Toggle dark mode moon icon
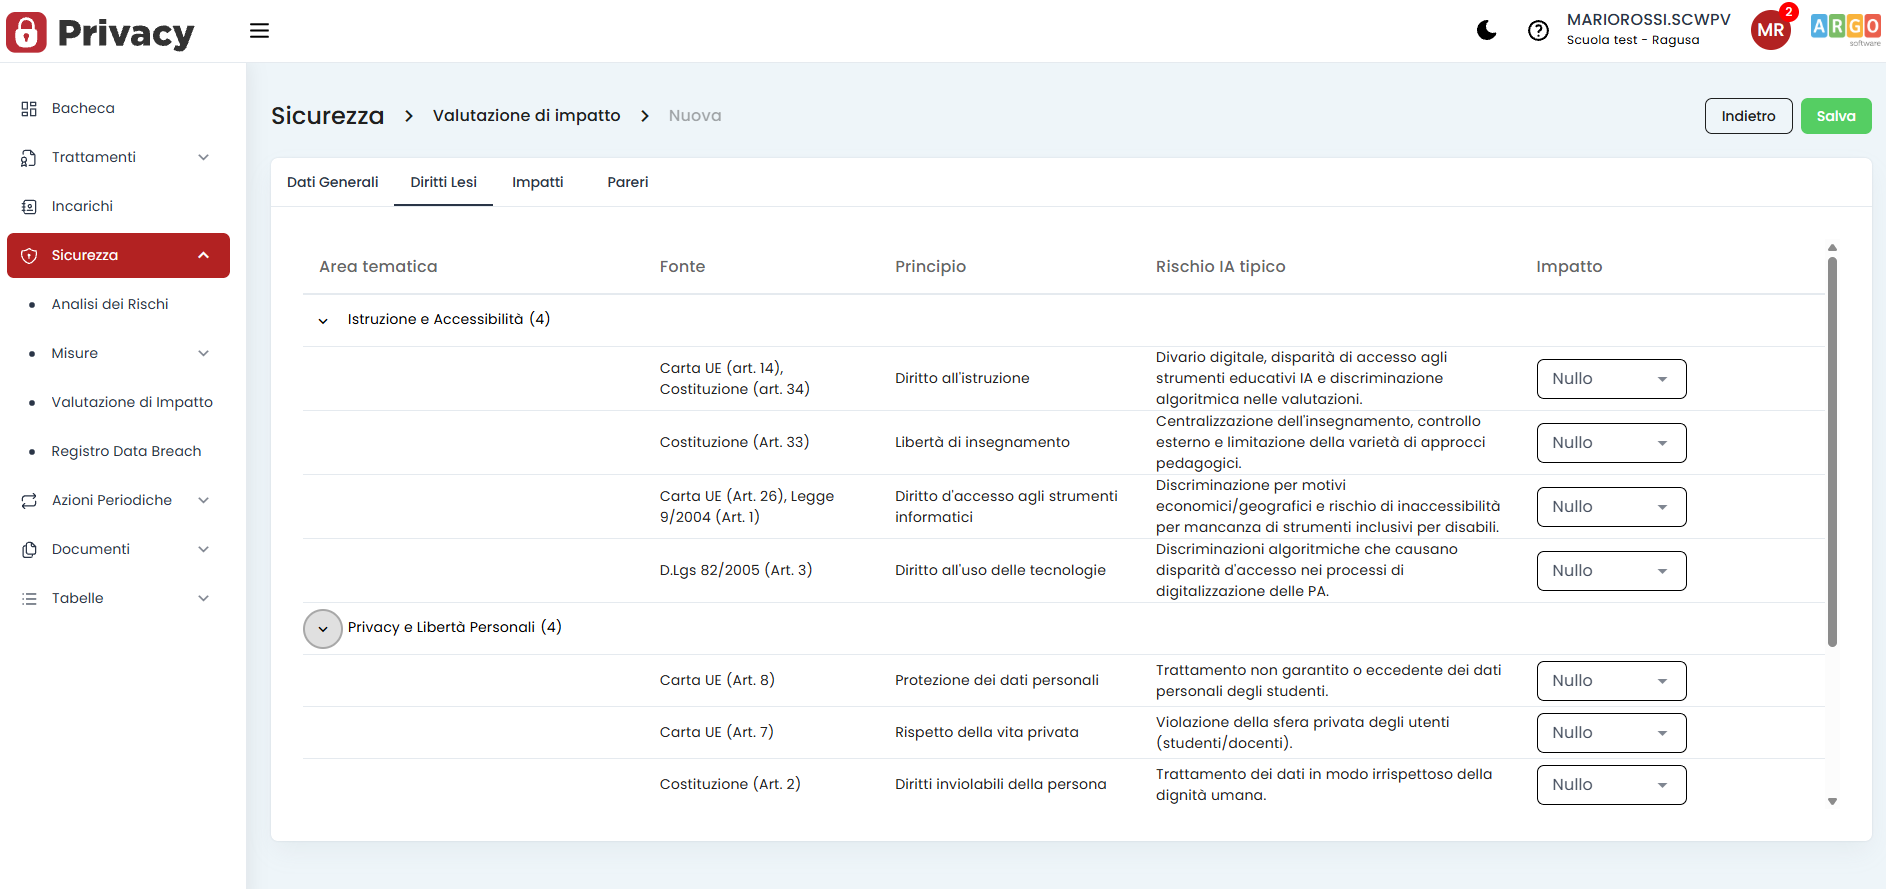 coord(1486,30)
